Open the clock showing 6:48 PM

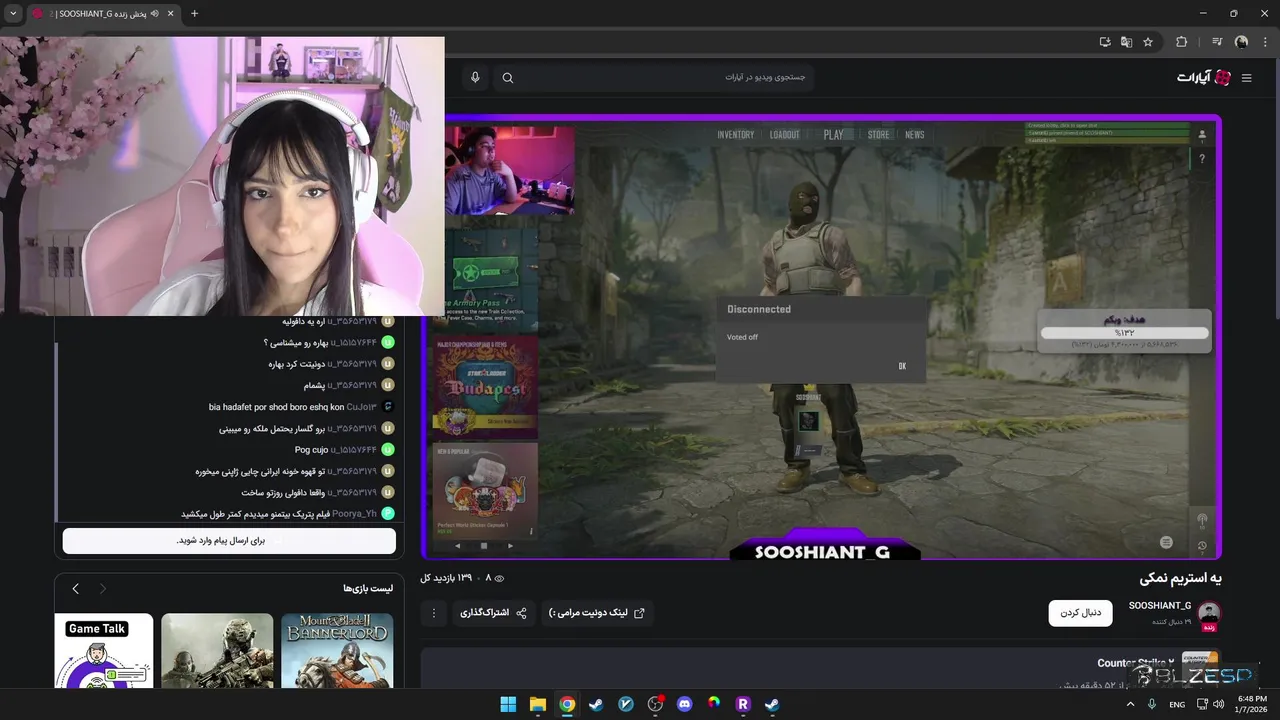[1252, 704]
